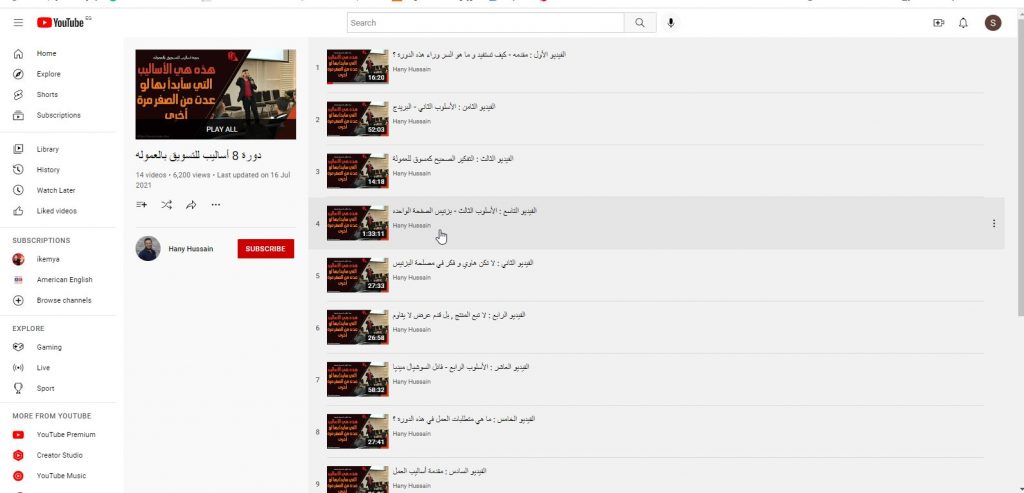Image resolution: width=1024 pixels, height=493 pixels.
Task: Click title of playlist video 3
Action: coord(453,159)
